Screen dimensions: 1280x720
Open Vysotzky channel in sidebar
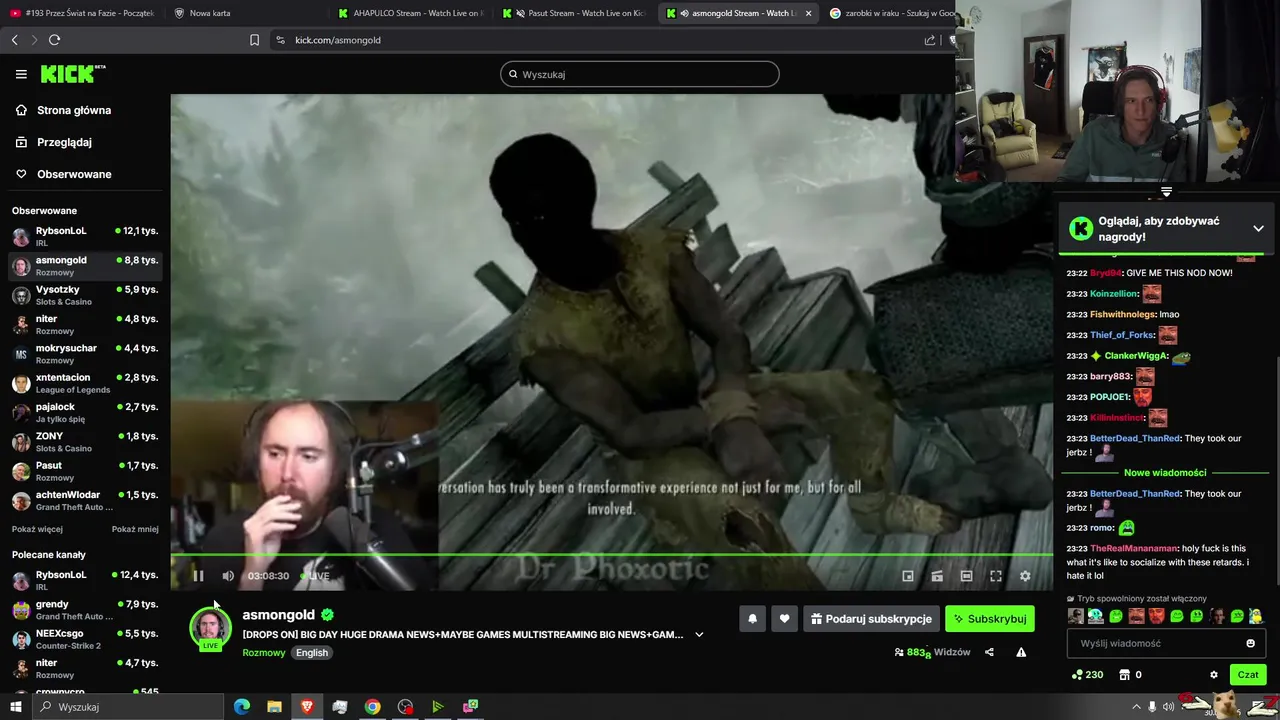tap(85, 295)
